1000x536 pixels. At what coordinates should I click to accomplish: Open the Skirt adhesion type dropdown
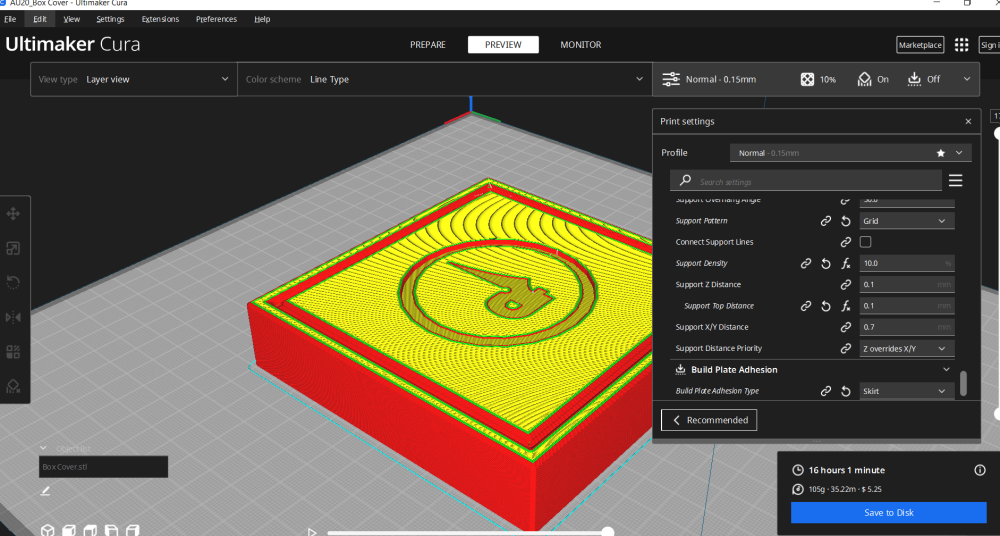coord(907,391)
